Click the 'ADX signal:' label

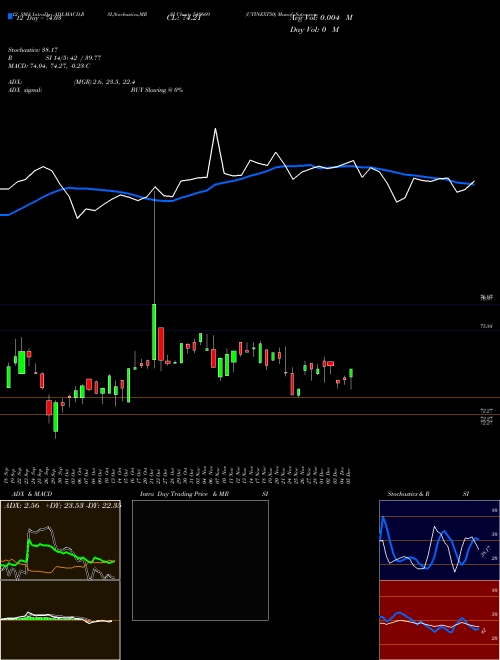25,90
